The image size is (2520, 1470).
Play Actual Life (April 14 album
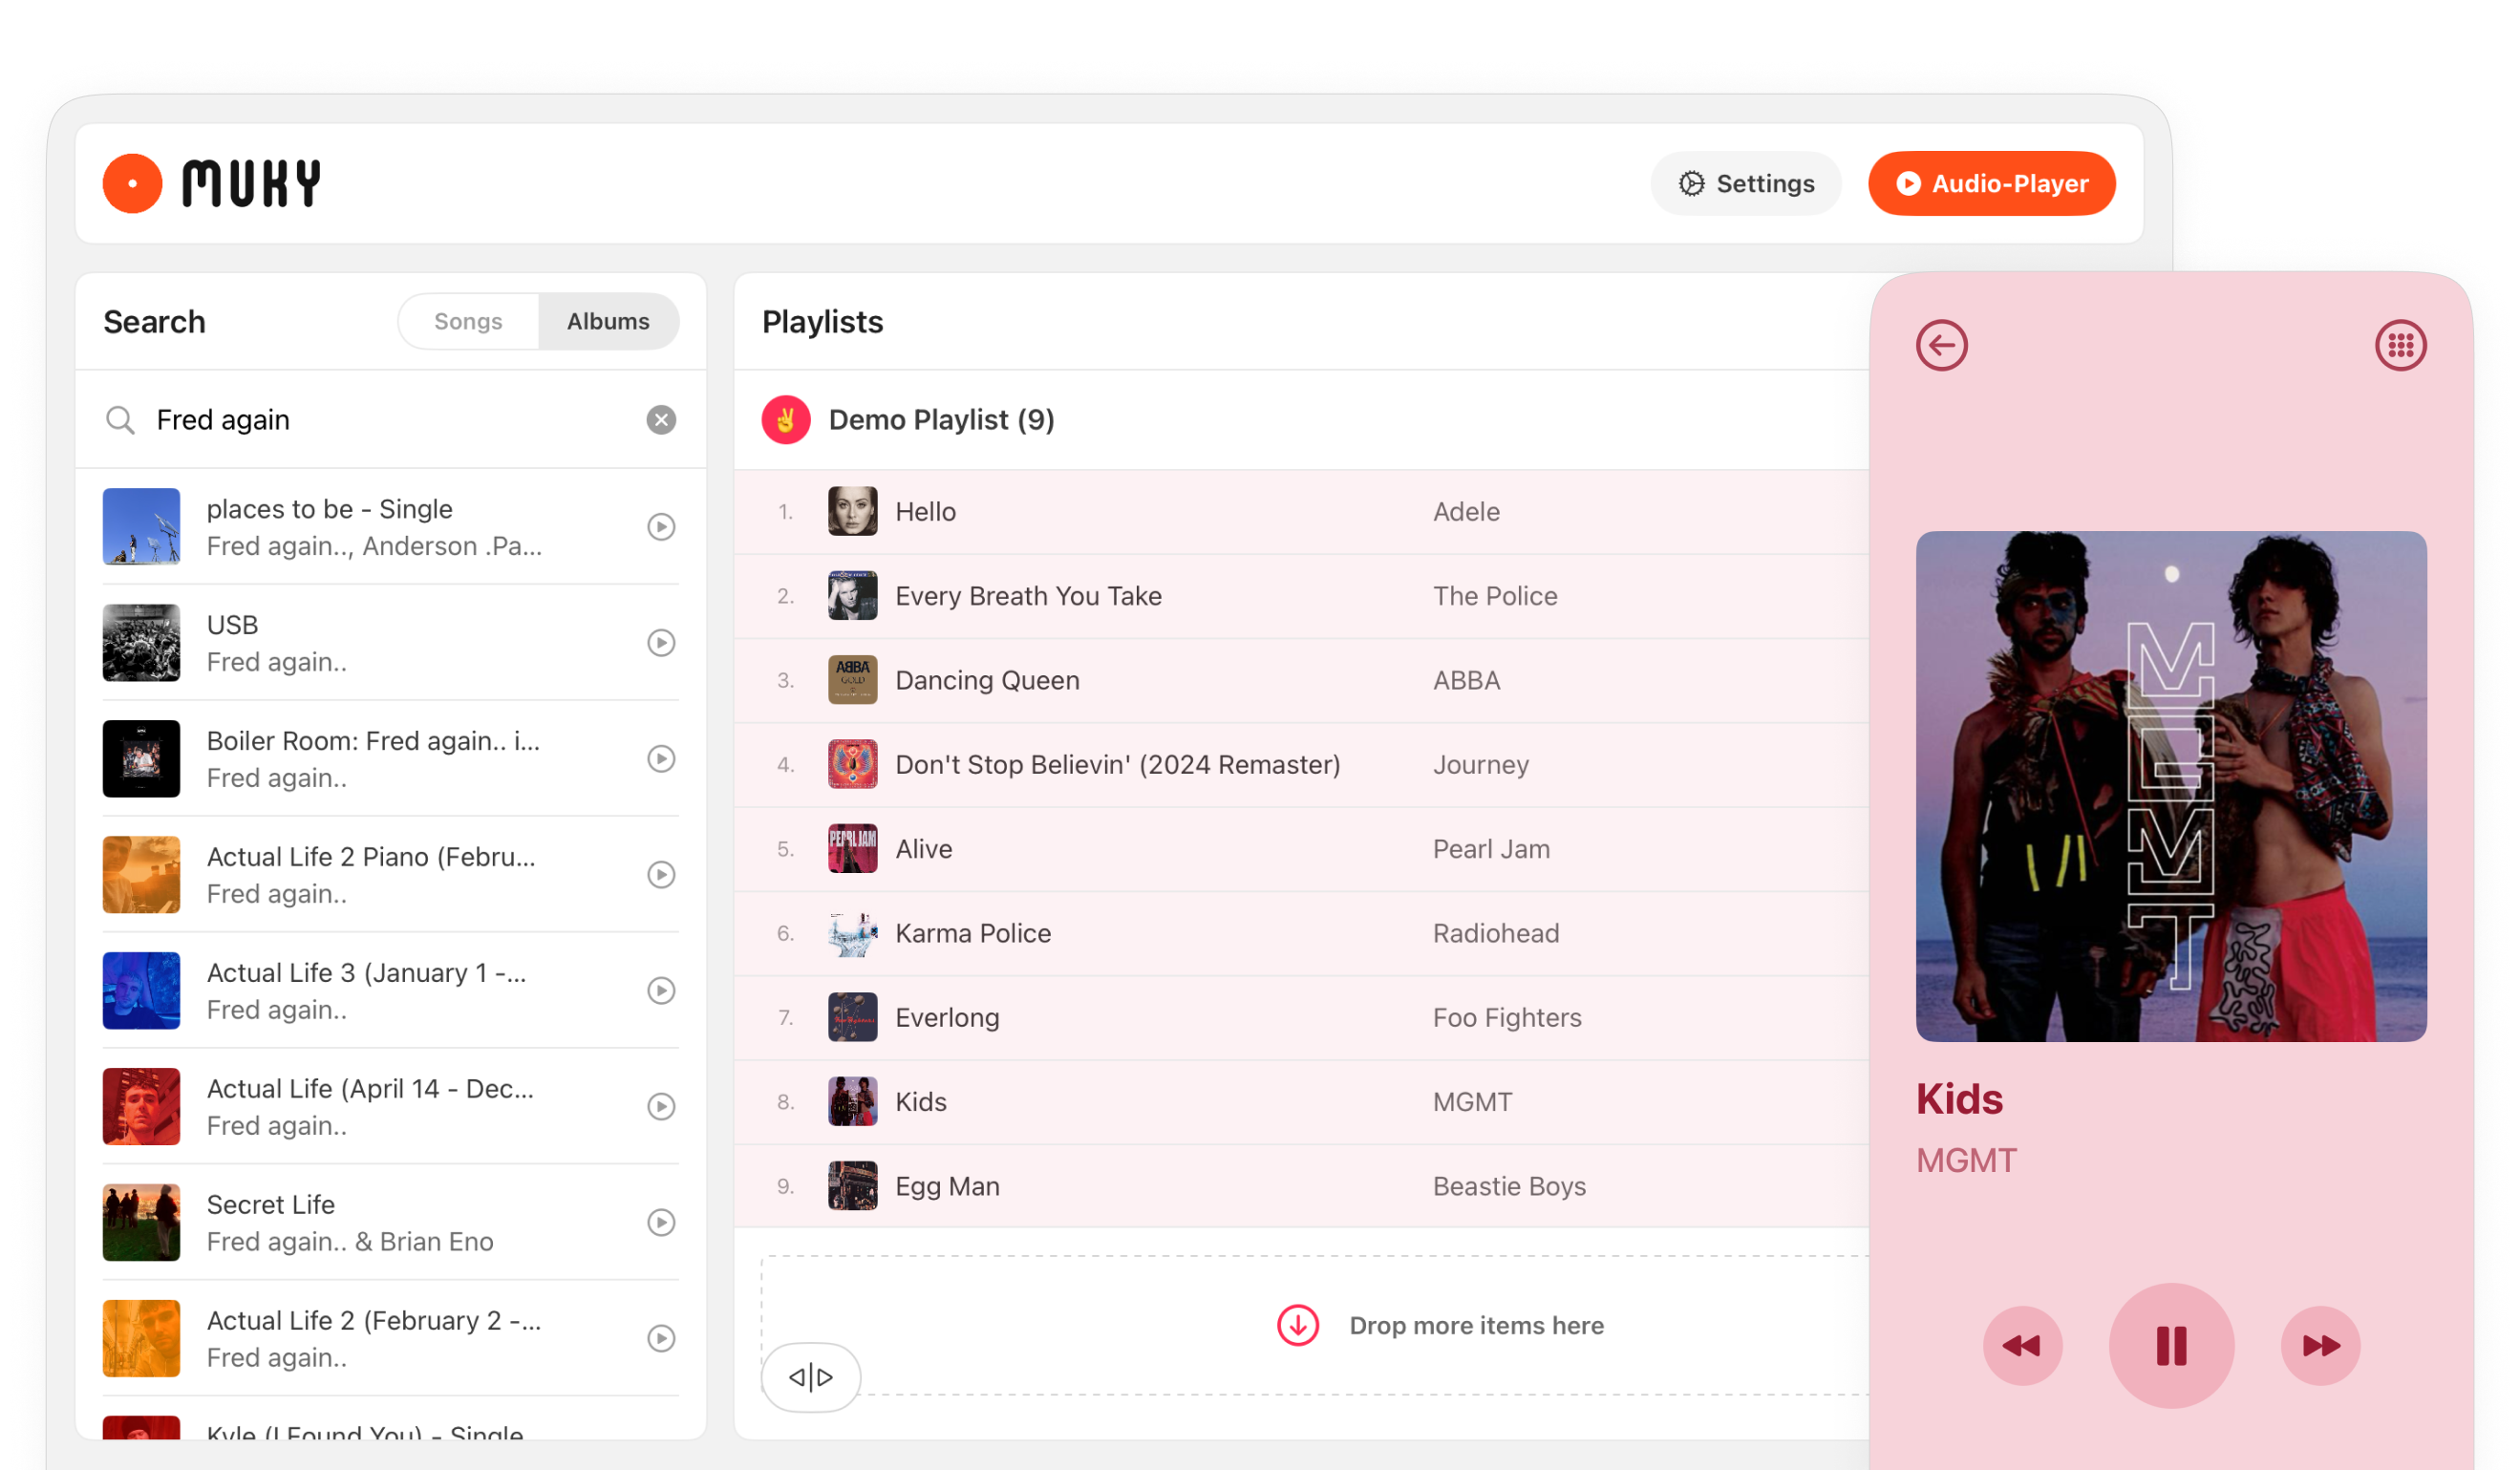click(661, 1107)
